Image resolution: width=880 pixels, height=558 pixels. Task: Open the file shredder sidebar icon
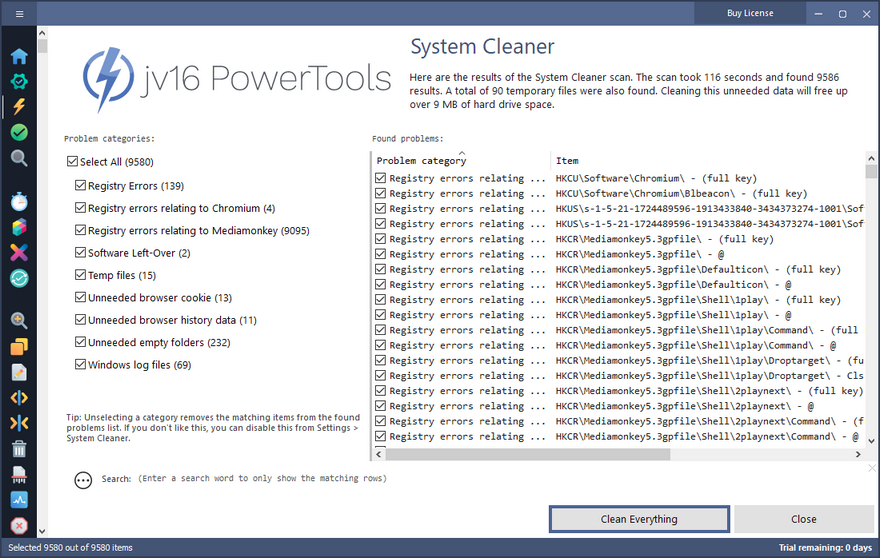point(19,475)
